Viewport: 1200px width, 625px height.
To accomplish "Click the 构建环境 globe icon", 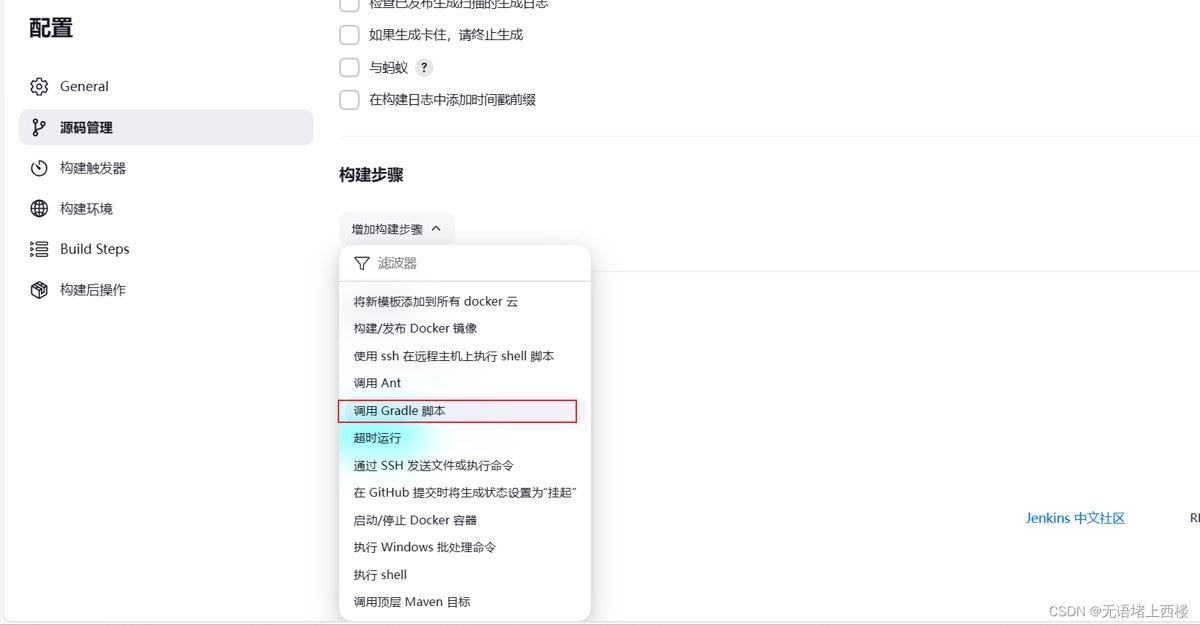I will coord(39,209).
